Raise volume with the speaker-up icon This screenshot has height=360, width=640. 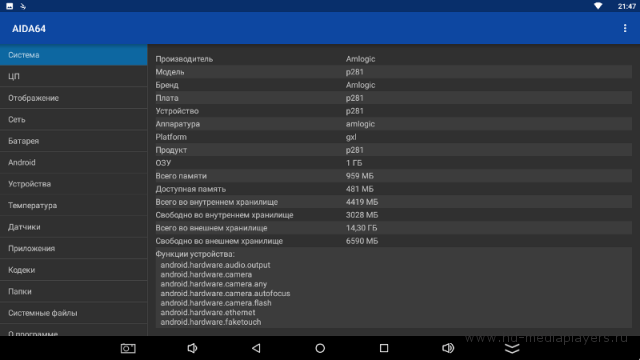coord(448,348)
